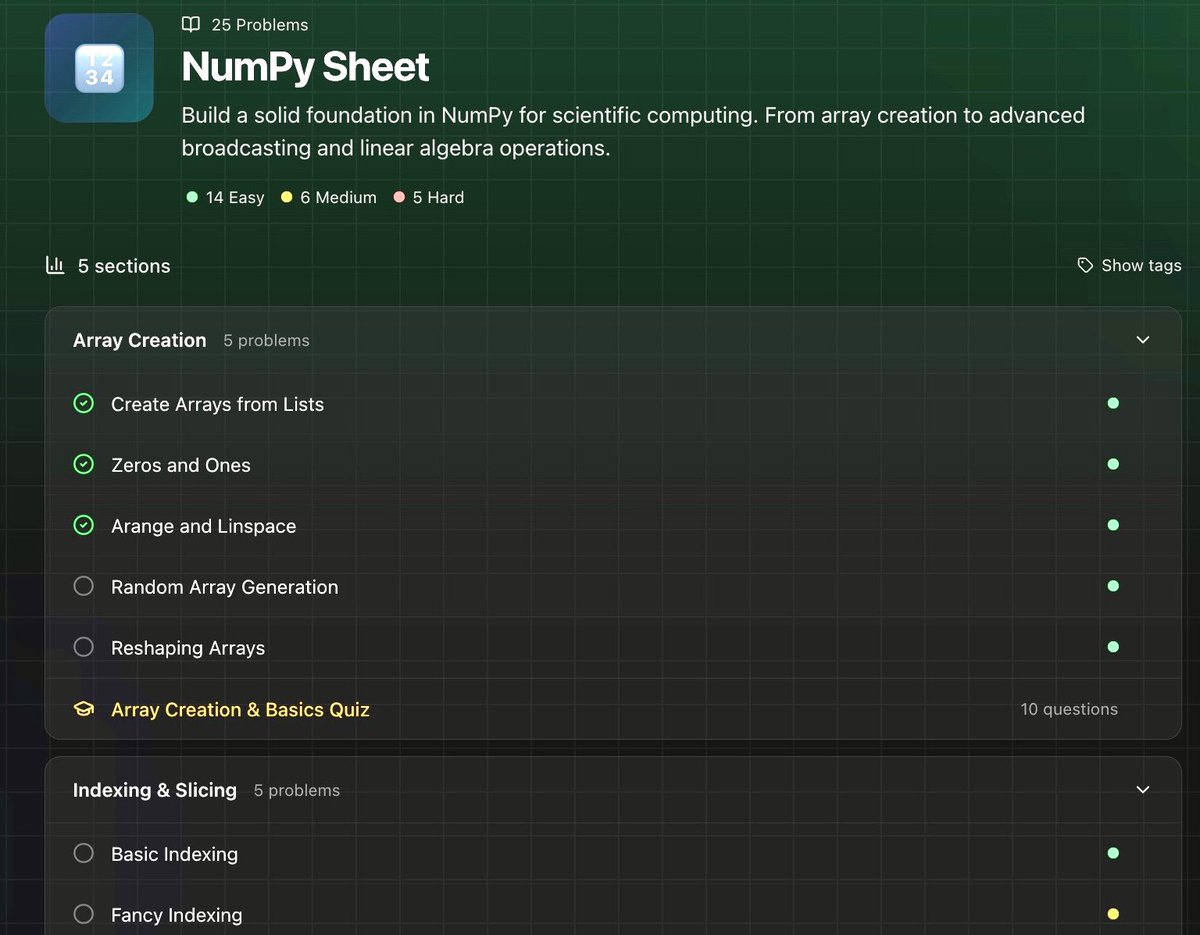Click the NumPy Sheet description paragraph
Viewport: 1200px width, 935px height.
tap(633, 132)
